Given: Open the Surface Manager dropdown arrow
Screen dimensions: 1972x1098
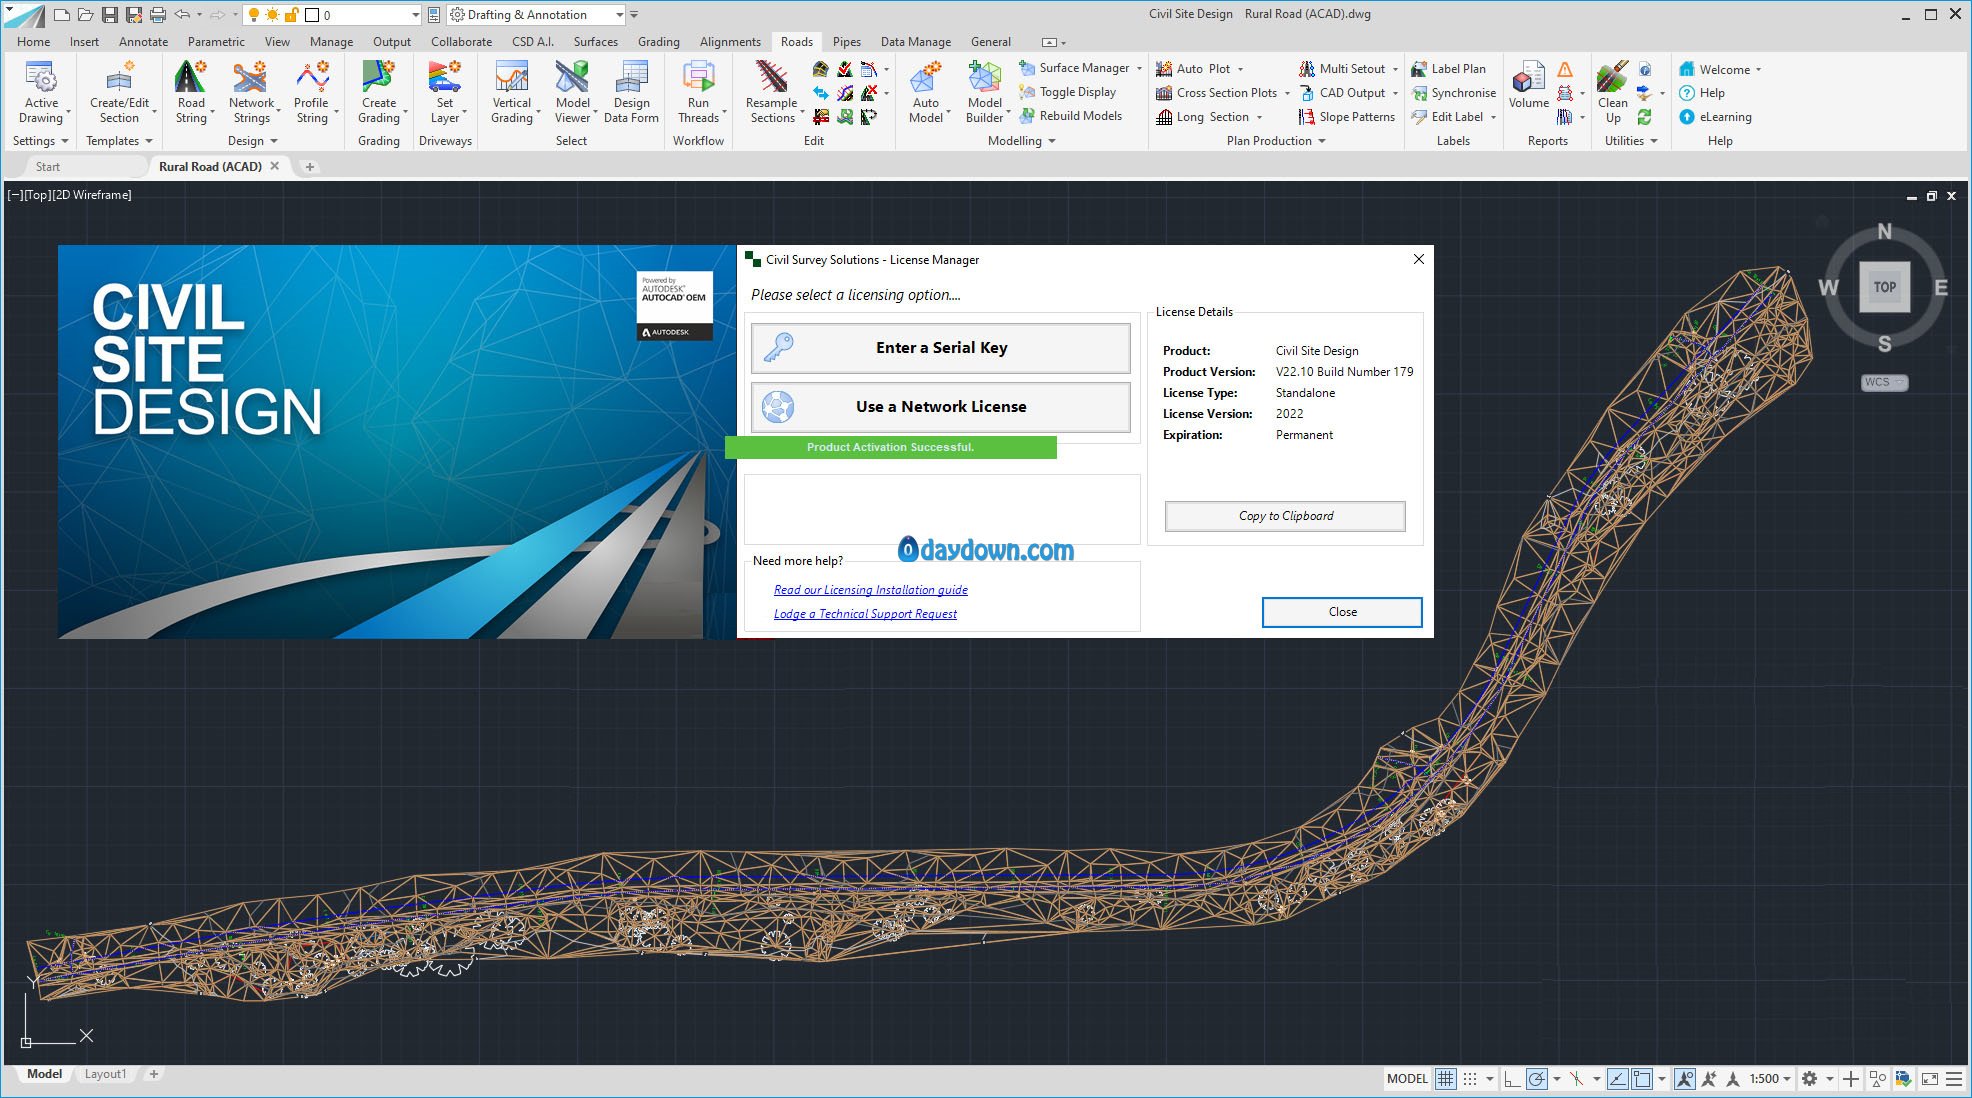Looking at the screenshot, I should tap(1139, 68).
